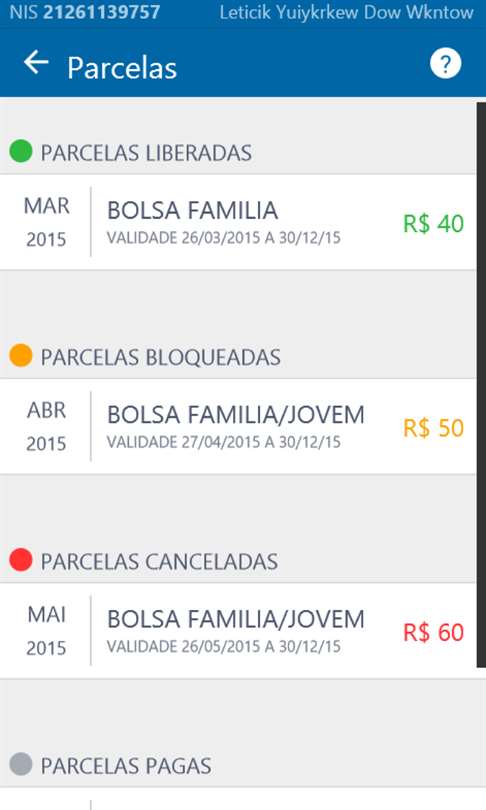486x810 pixels.
Task: Click the vertical scrollbar on the right
Action: [x=481, y=385]
